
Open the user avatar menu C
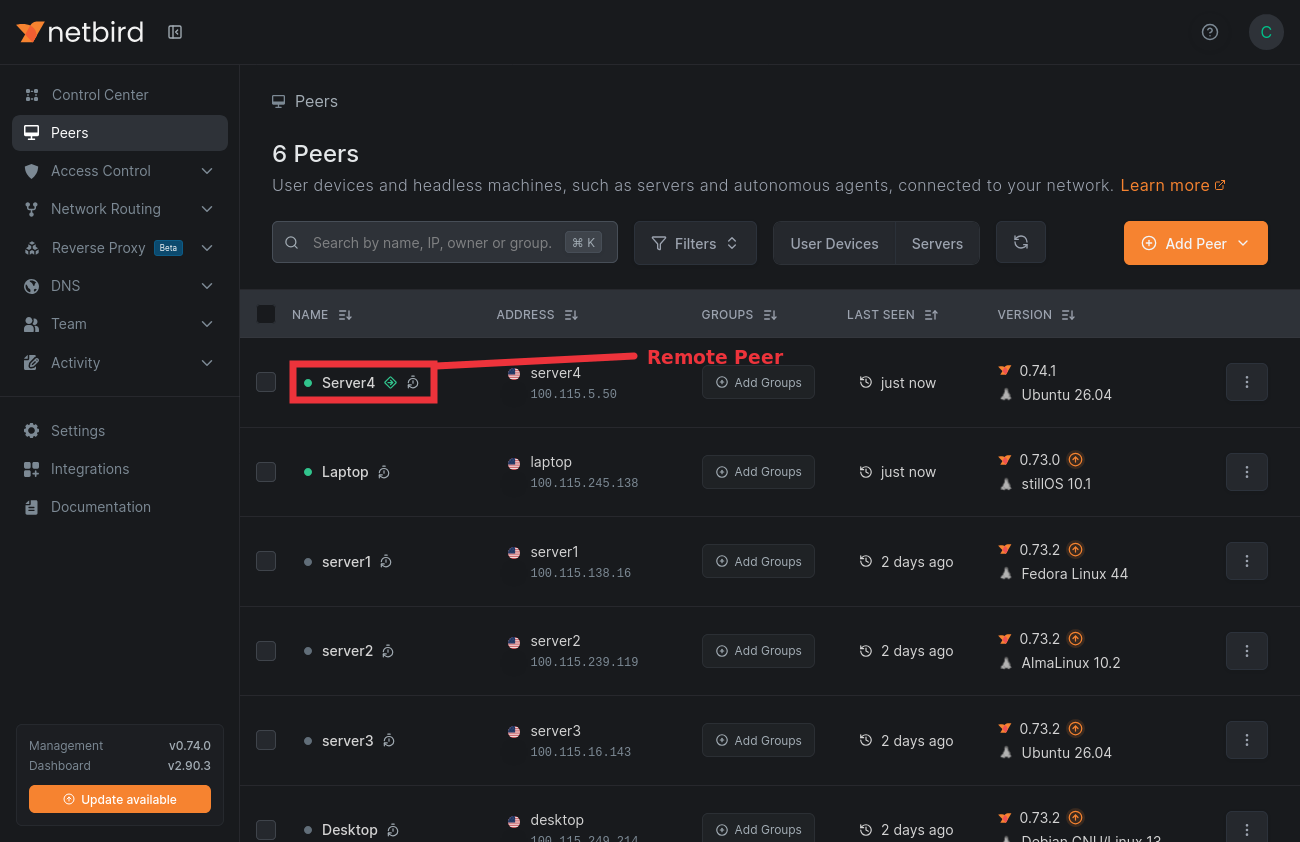[1266, 32]
